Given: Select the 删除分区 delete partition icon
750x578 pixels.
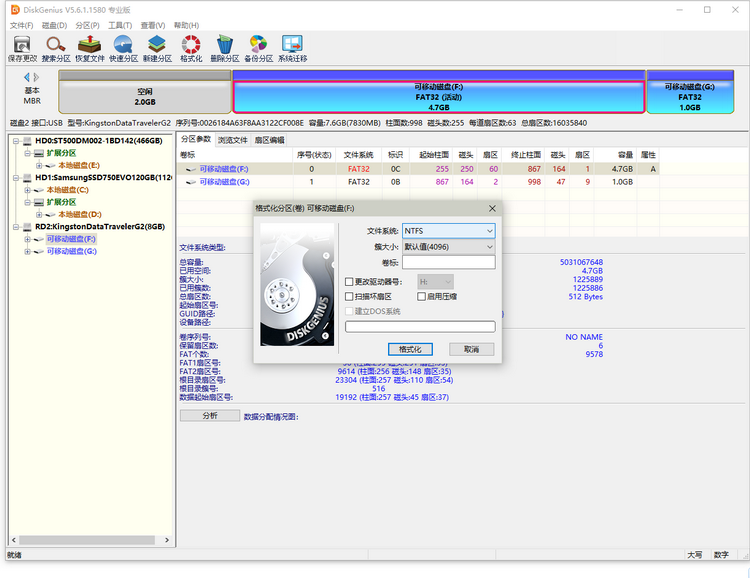Looking at the screenshot, I should 224,49.
